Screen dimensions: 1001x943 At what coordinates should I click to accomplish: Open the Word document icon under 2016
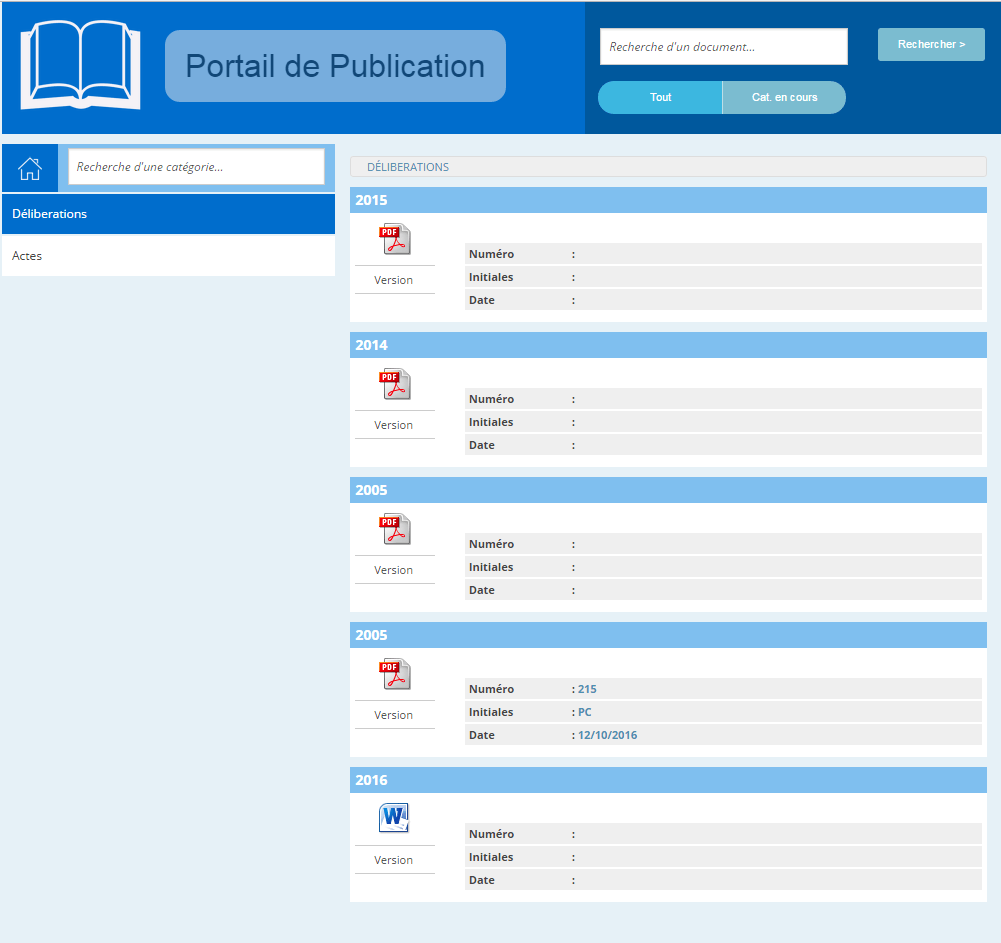pyautogui.click(x=394, y=819)
